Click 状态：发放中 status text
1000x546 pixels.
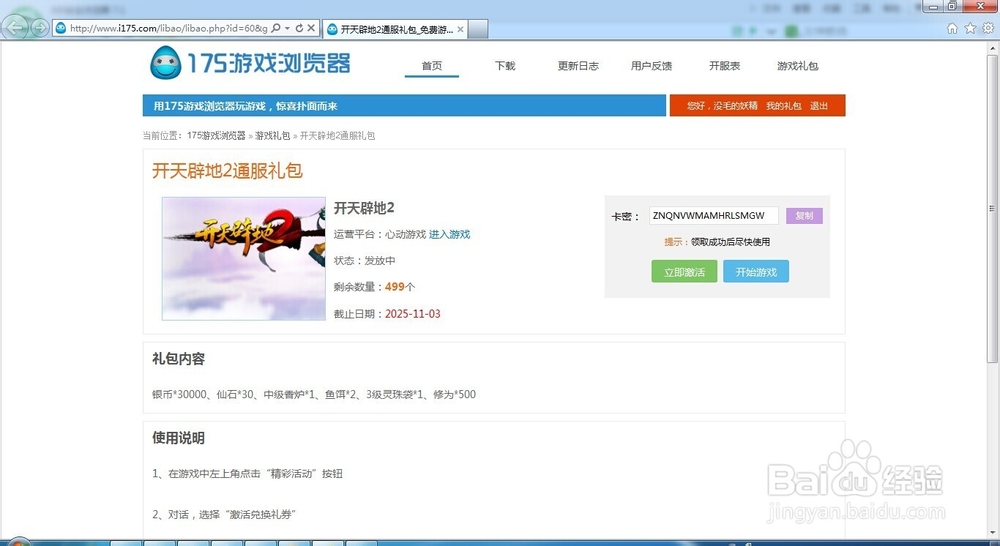point(364,261)
